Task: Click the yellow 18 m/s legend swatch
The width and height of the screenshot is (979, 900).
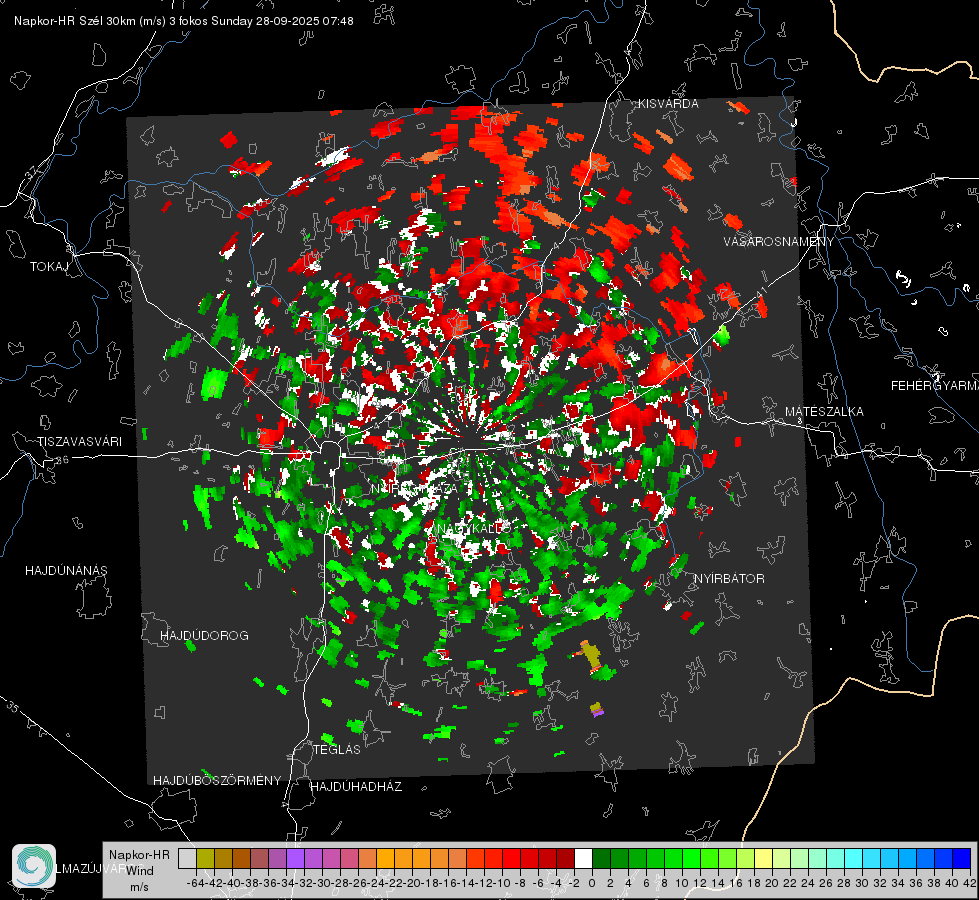Action: click(764, 858)
